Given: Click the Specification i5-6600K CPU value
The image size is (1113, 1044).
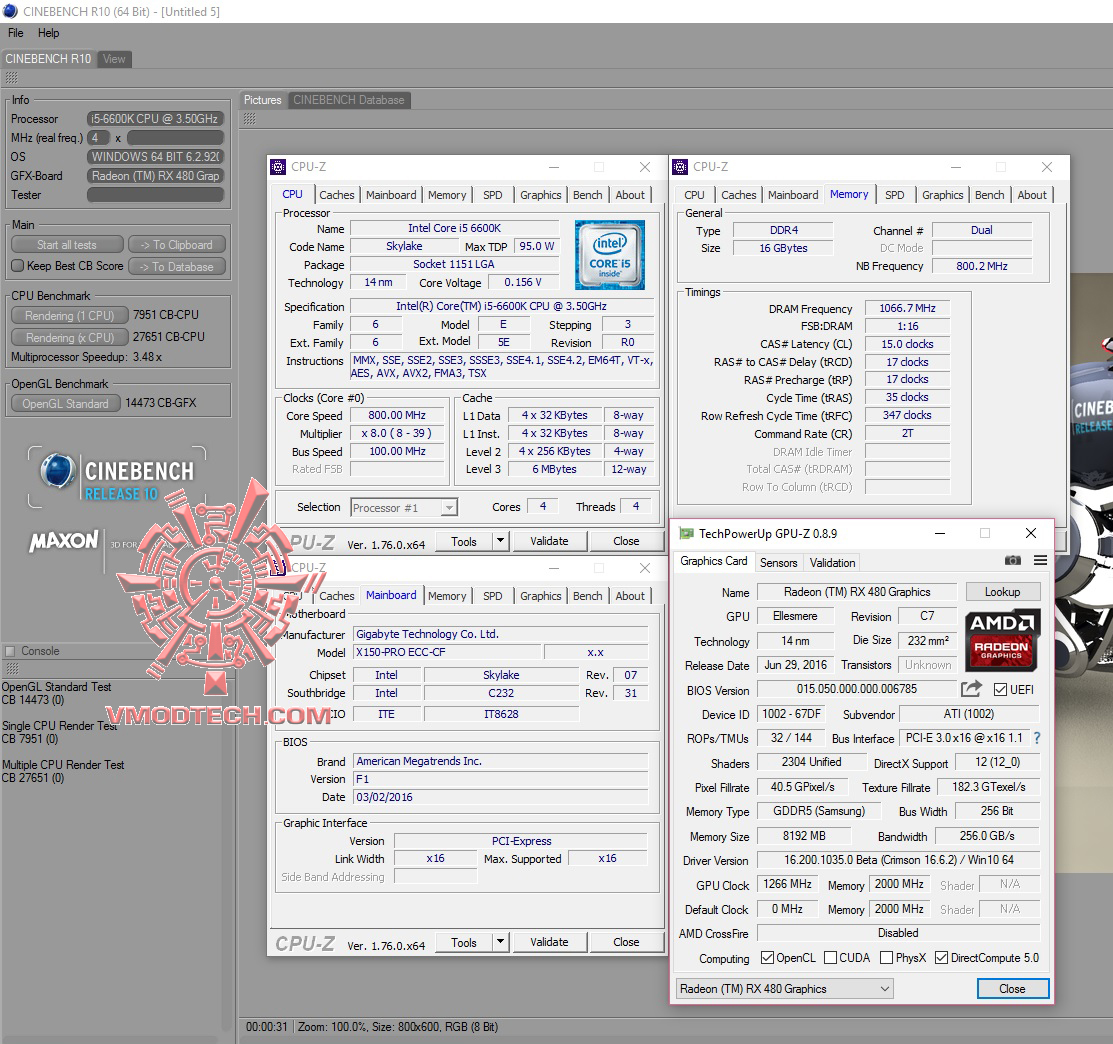Looking at the screenshot, I should [x=501, y=306].
